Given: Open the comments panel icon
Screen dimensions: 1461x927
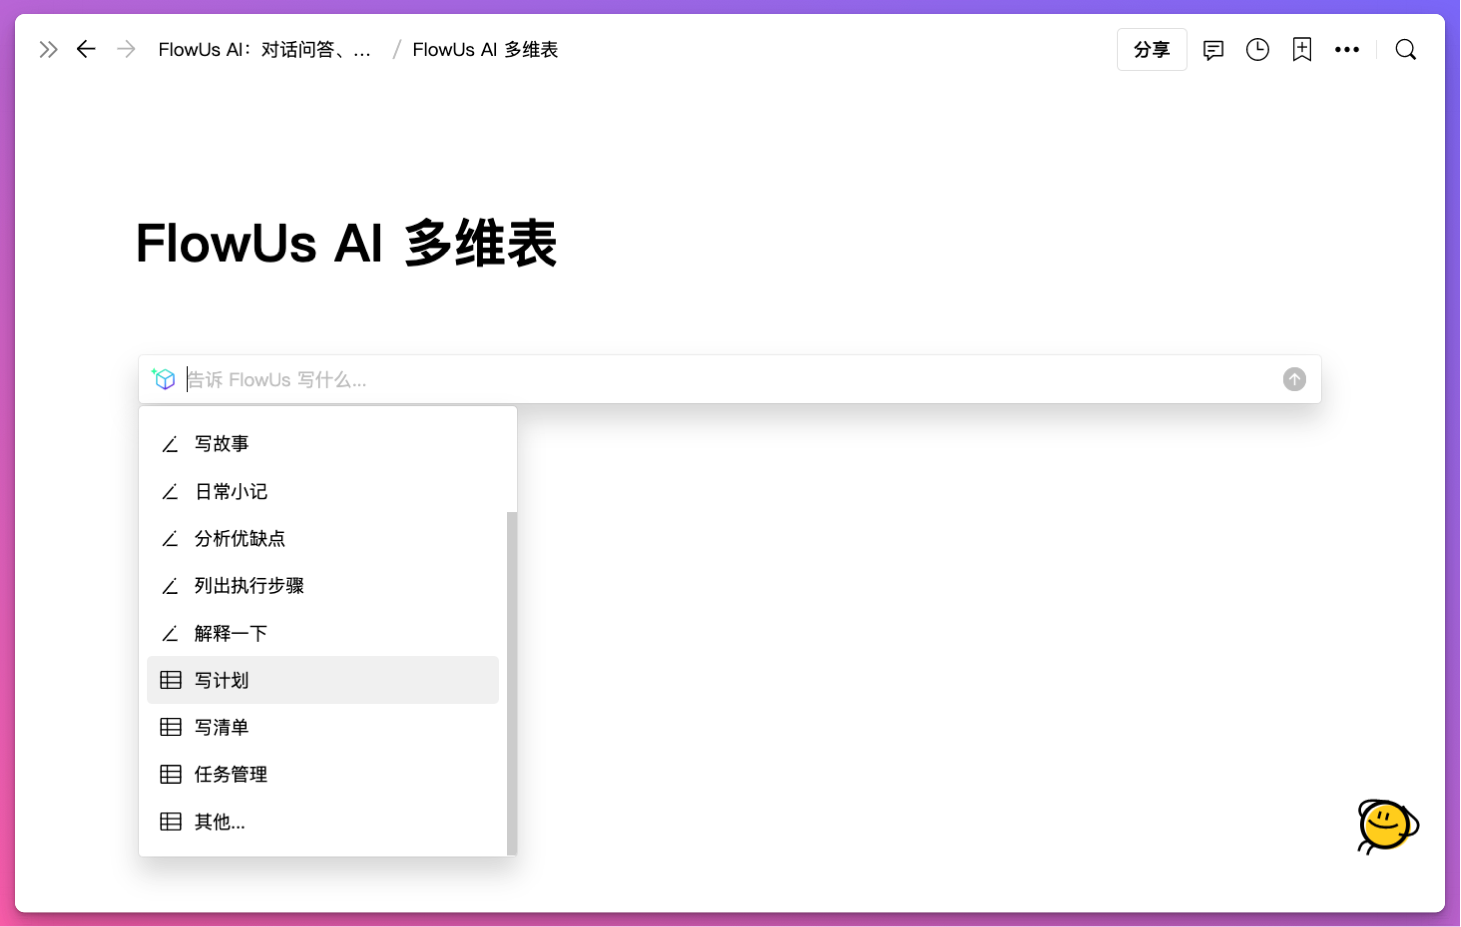Looking at the screenshot, I should tap(1212, 49).
